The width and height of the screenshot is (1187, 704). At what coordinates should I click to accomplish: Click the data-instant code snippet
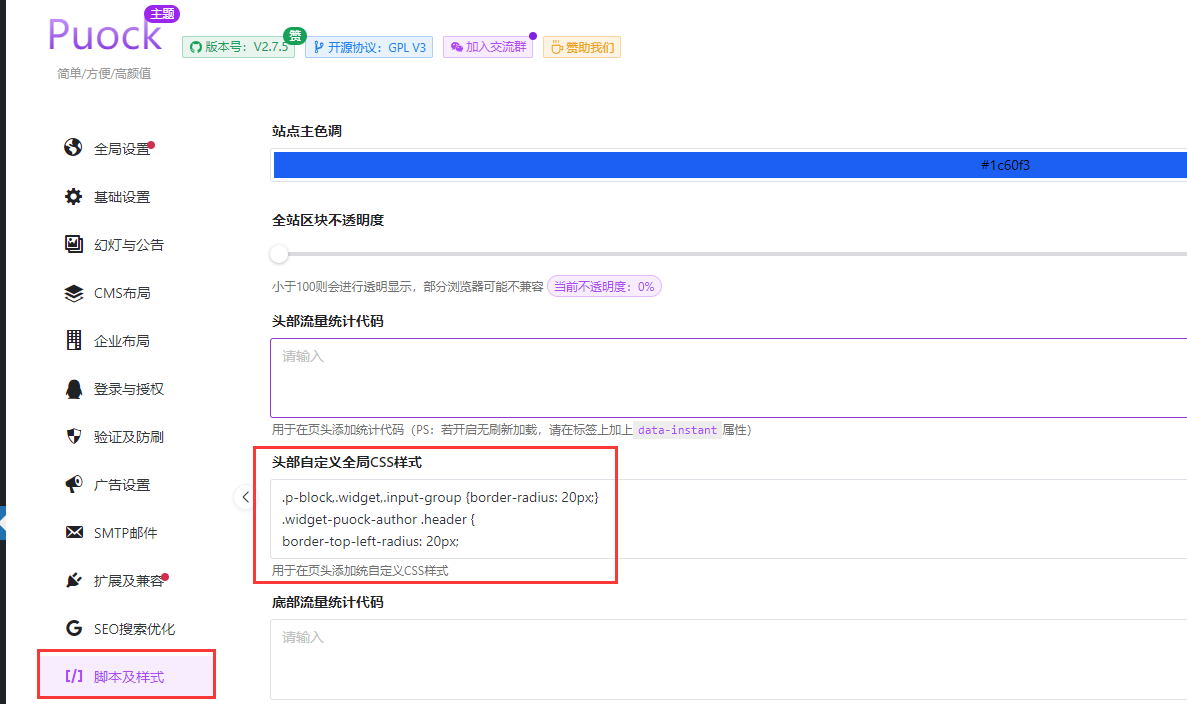coord(678,430)
